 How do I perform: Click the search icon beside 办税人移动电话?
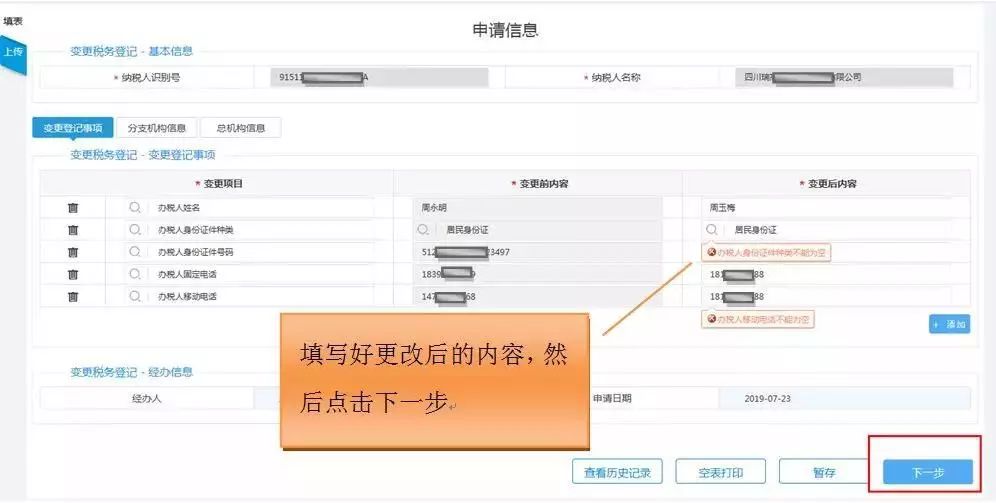tap(134, 297)
